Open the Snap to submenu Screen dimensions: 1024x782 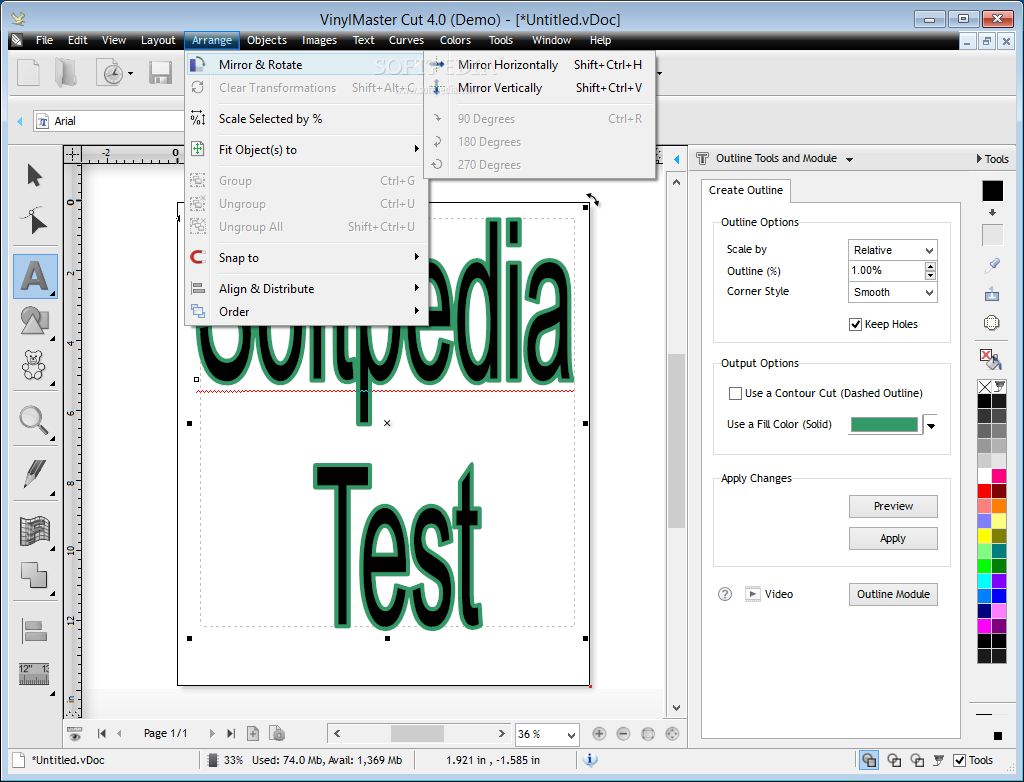tap(306, 257)
